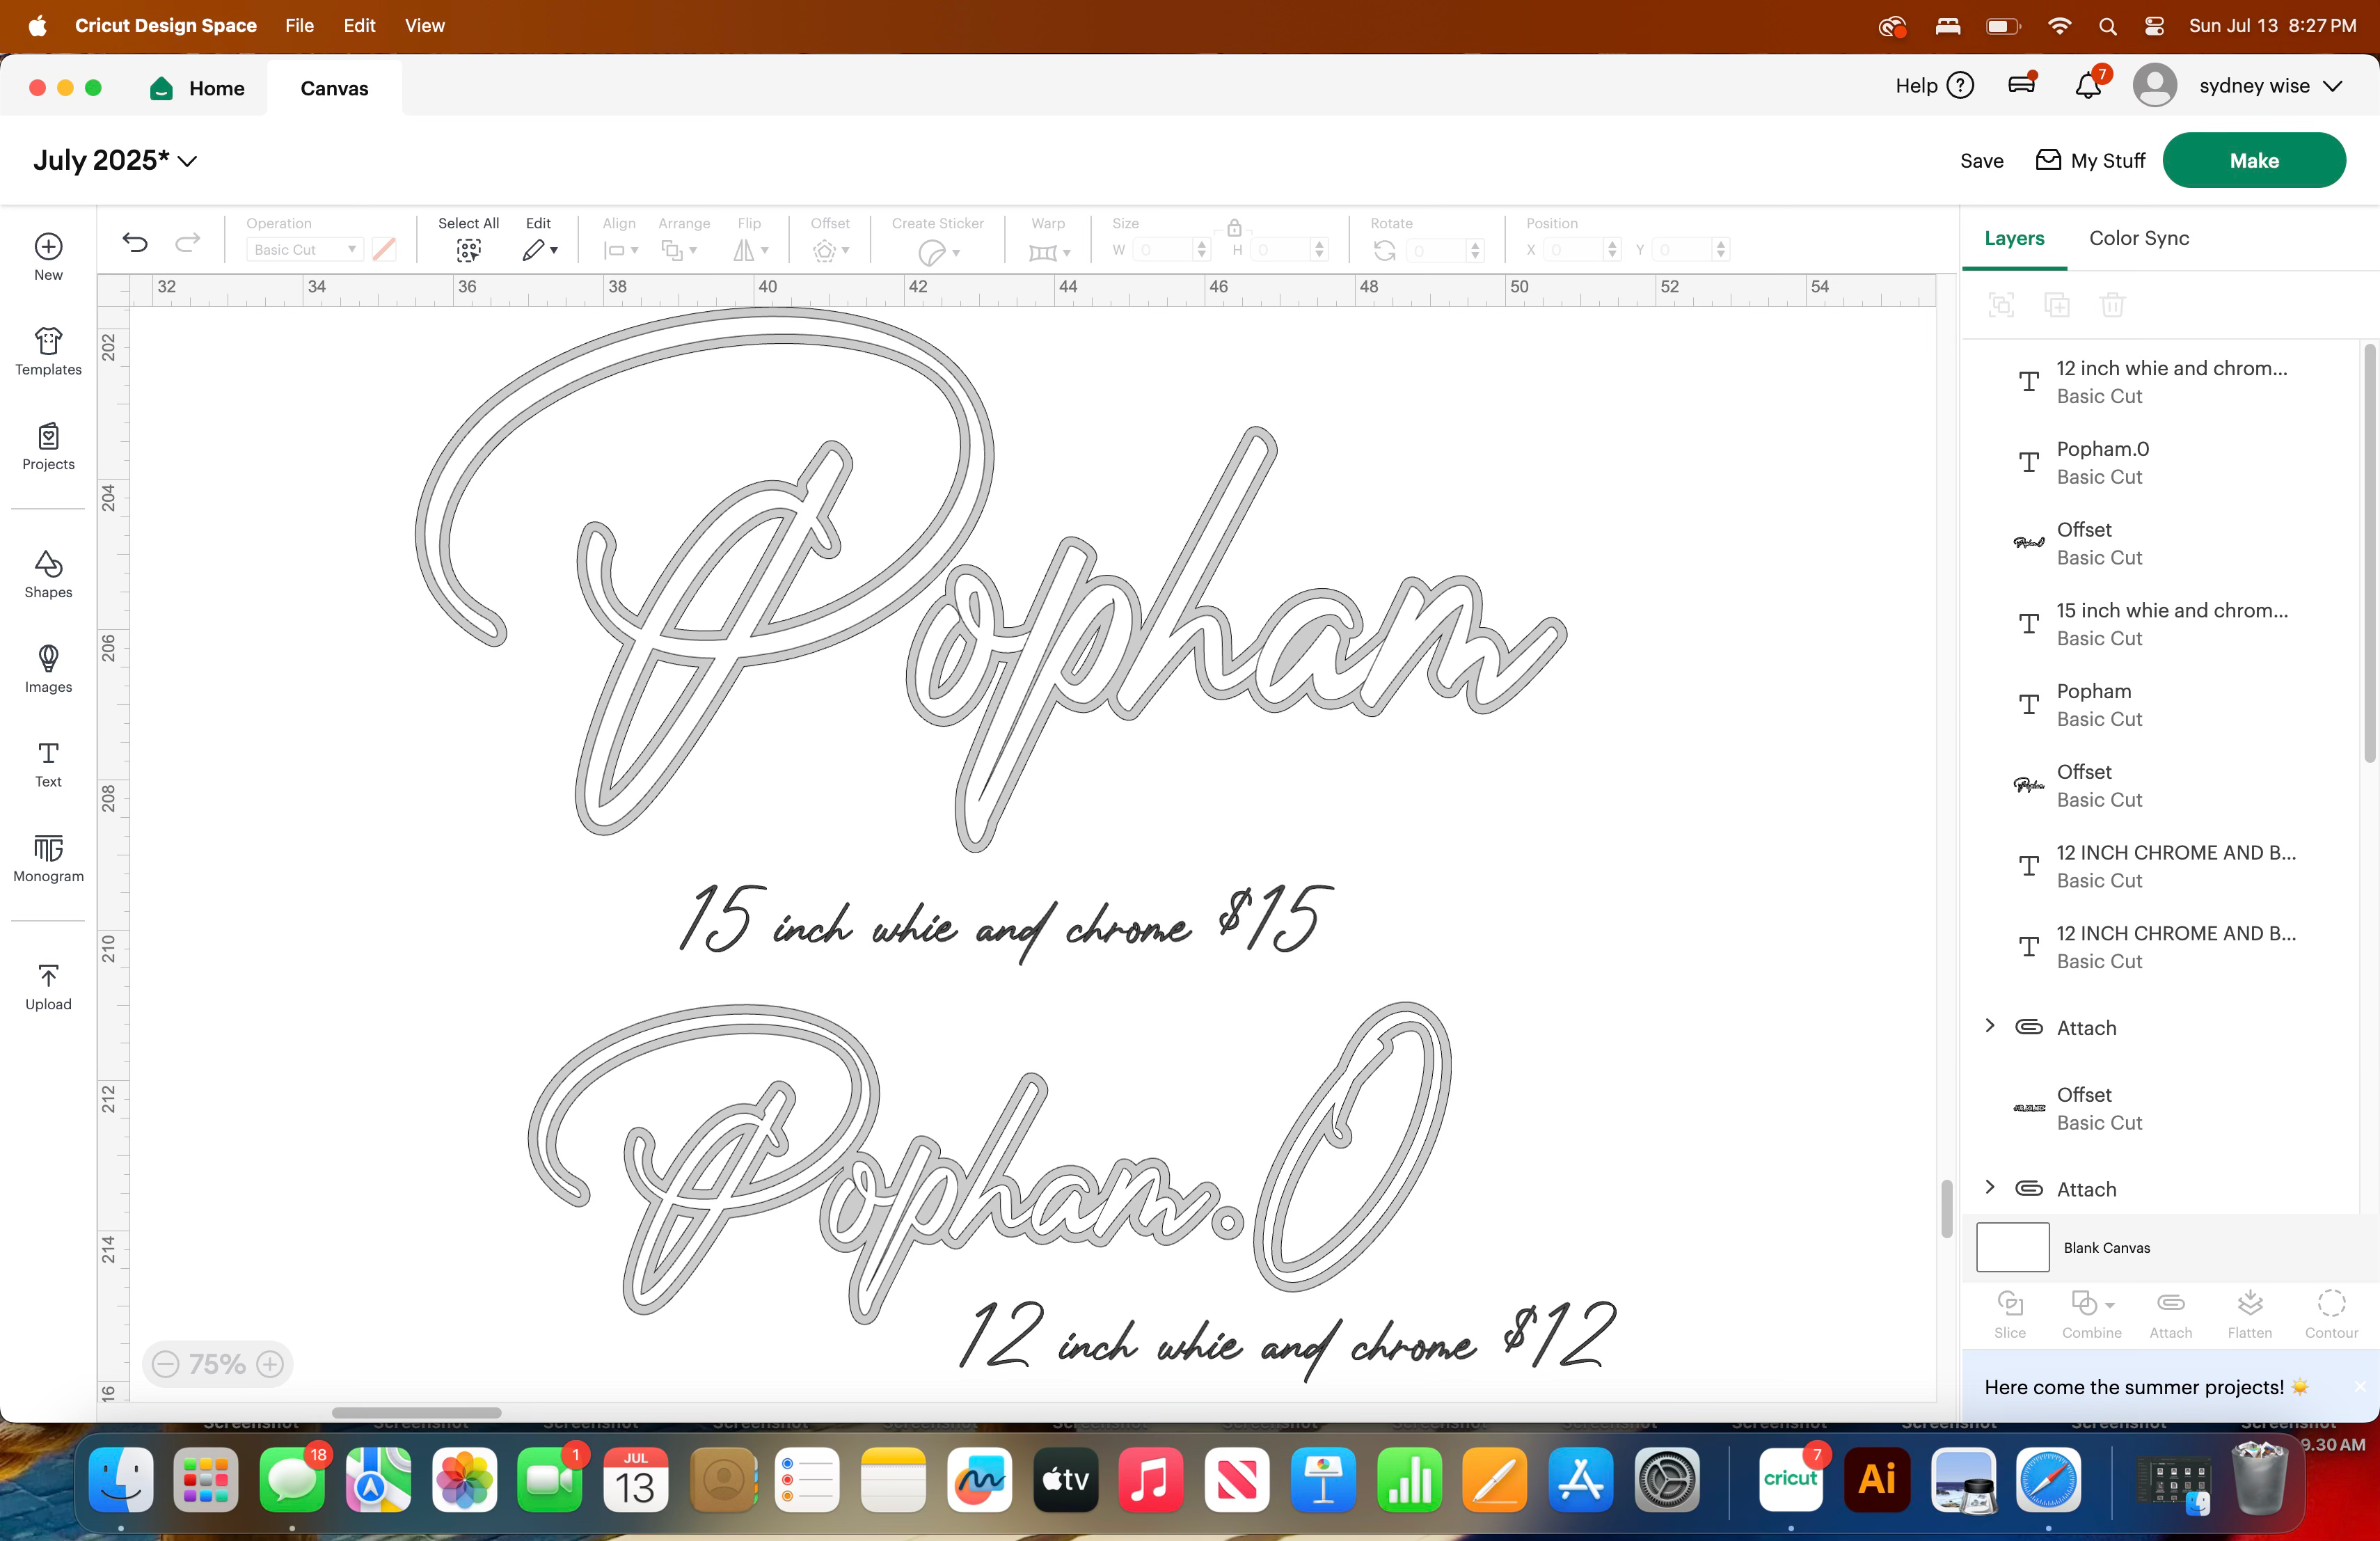Click the Slice icon below Layers panel
Image resolution: width=2380 pixels, height=1541 pixels.
coord(2010,1313)
